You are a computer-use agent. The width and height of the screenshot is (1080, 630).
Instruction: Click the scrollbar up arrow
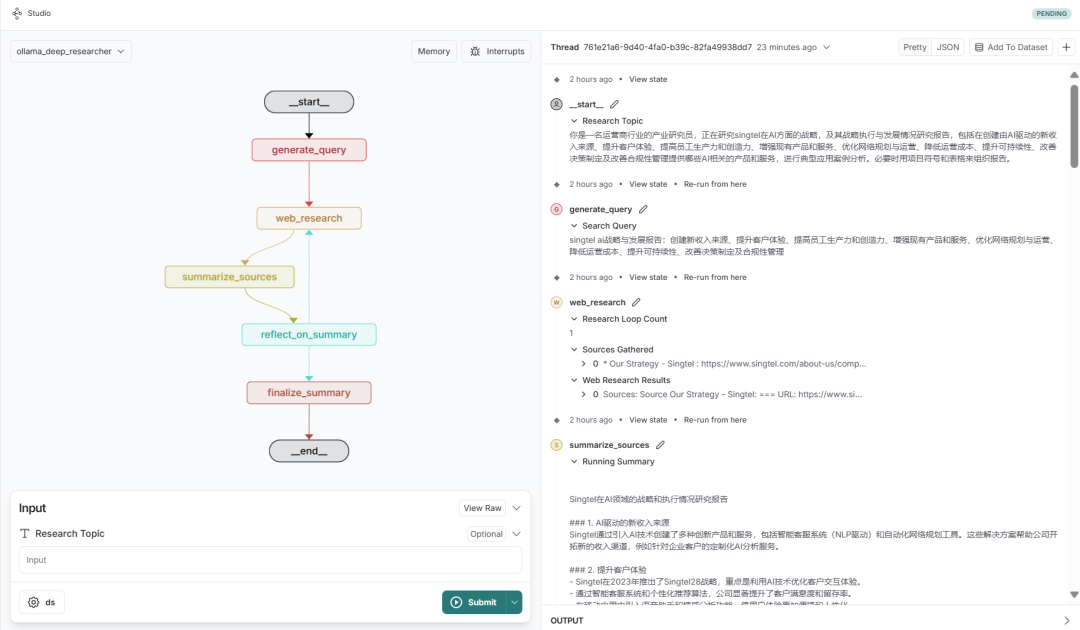1074,74
